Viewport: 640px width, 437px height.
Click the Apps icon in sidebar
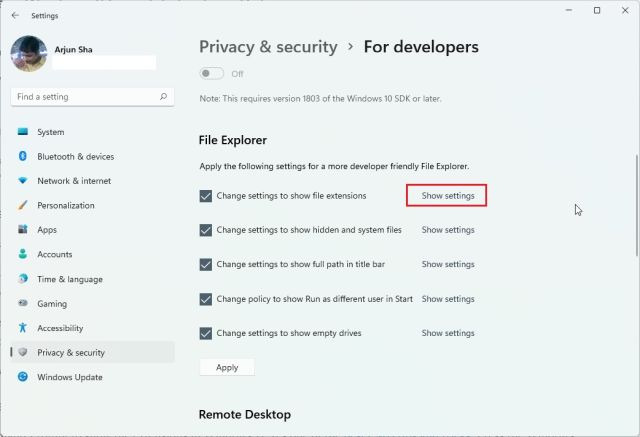pos(23,230)
